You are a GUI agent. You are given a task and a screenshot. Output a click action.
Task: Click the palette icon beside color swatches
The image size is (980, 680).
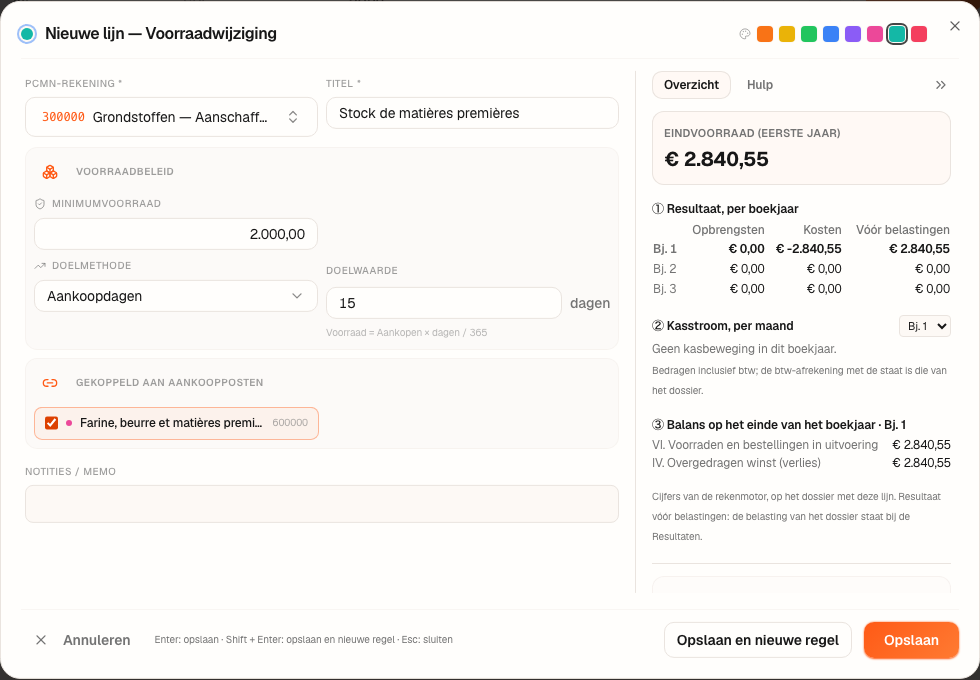click(744, 34)
